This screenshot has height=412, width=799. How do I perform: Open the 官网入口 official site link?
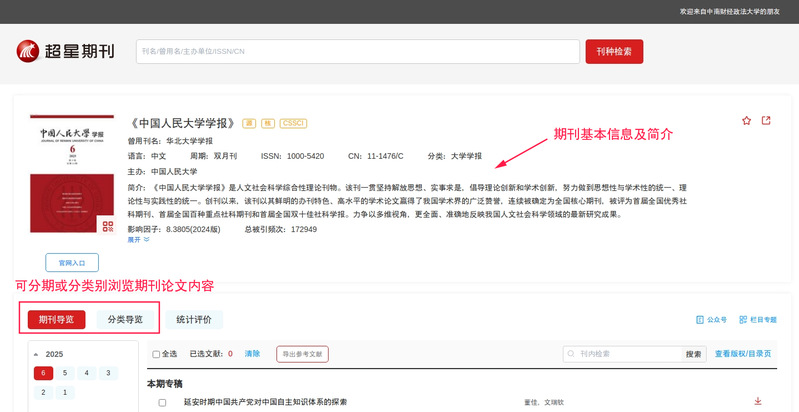coord(72,263)
